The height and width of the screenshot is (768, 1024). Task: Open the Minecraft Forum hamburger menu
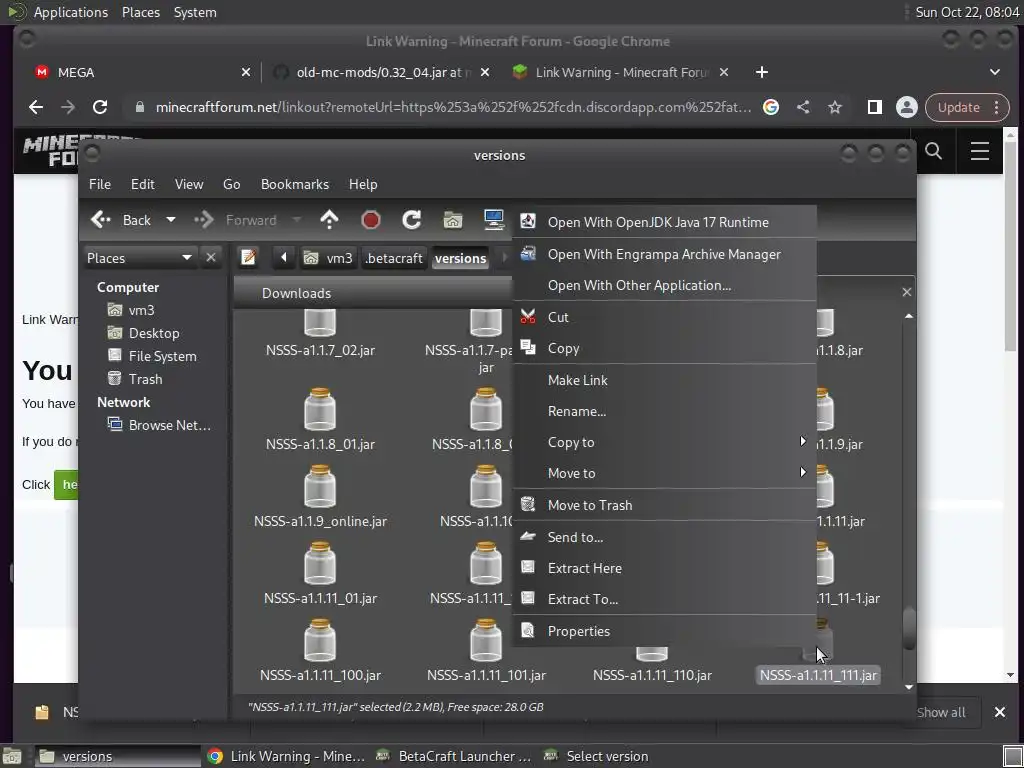click(x=980, y=152)
